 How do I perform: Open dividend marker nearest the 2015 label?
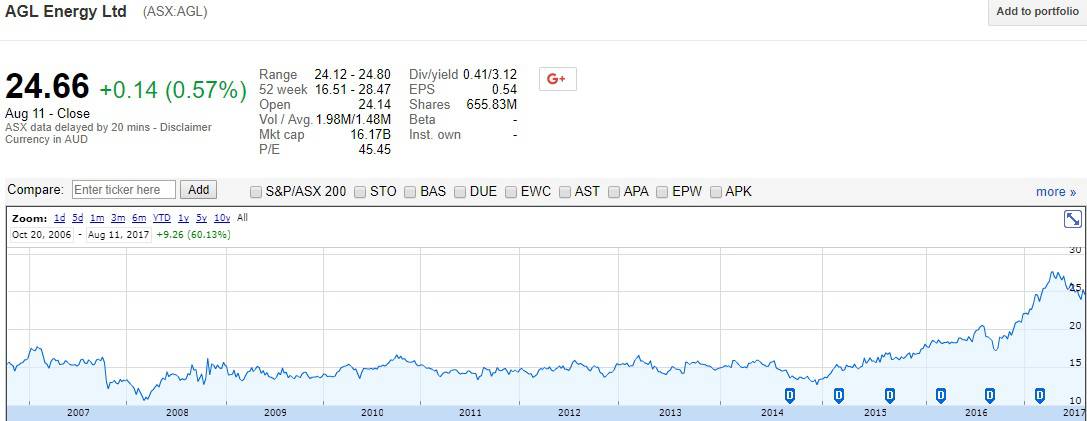pyautogui.click(x=889, y=395)
